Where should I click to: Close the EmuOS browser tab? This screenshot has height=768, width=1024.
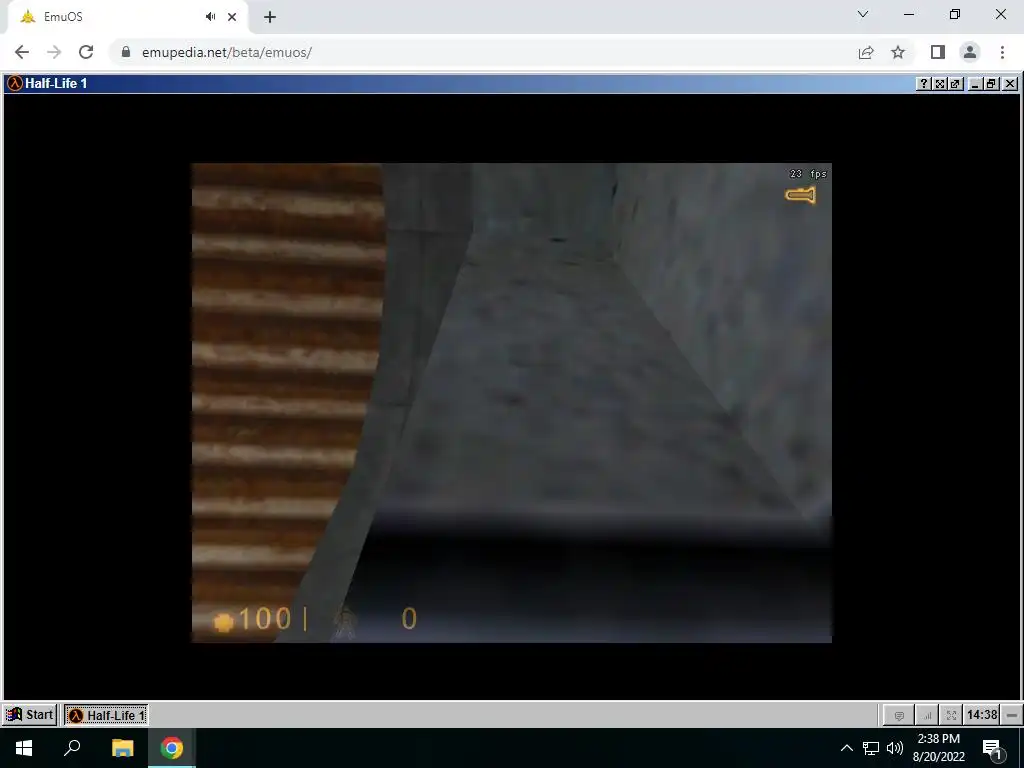point(232,17)
